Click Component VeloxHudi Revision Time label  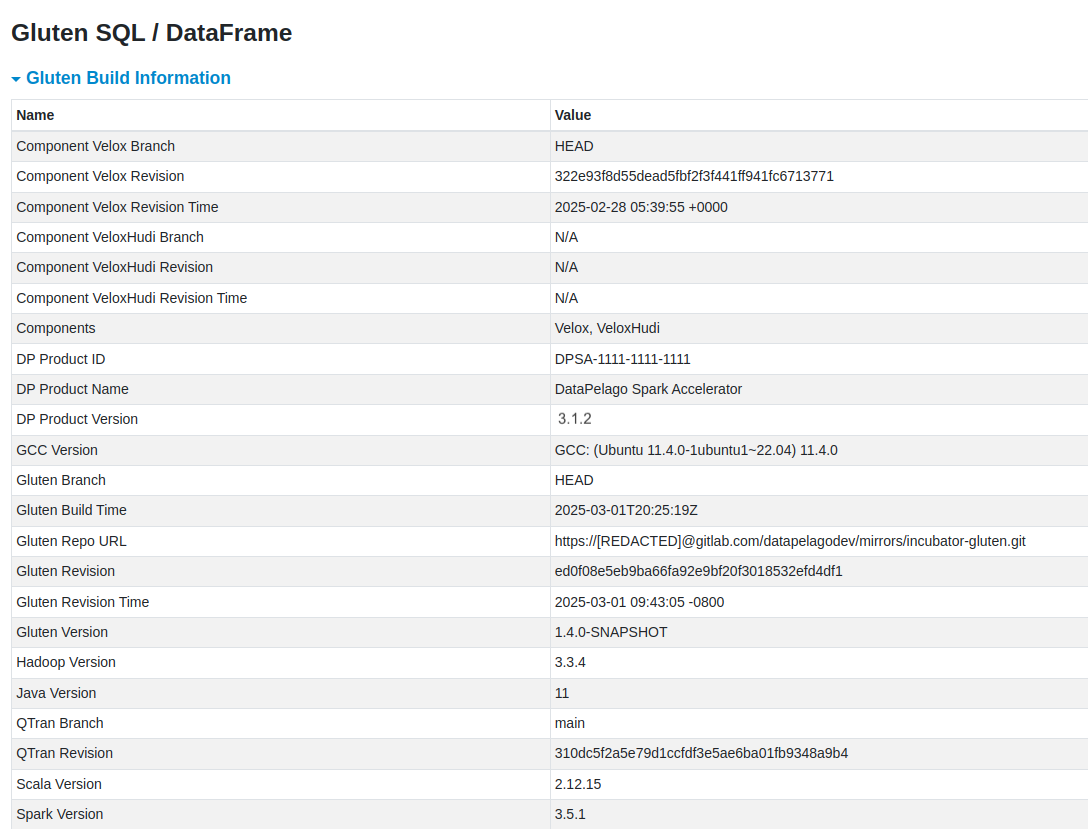click(132, 298)
